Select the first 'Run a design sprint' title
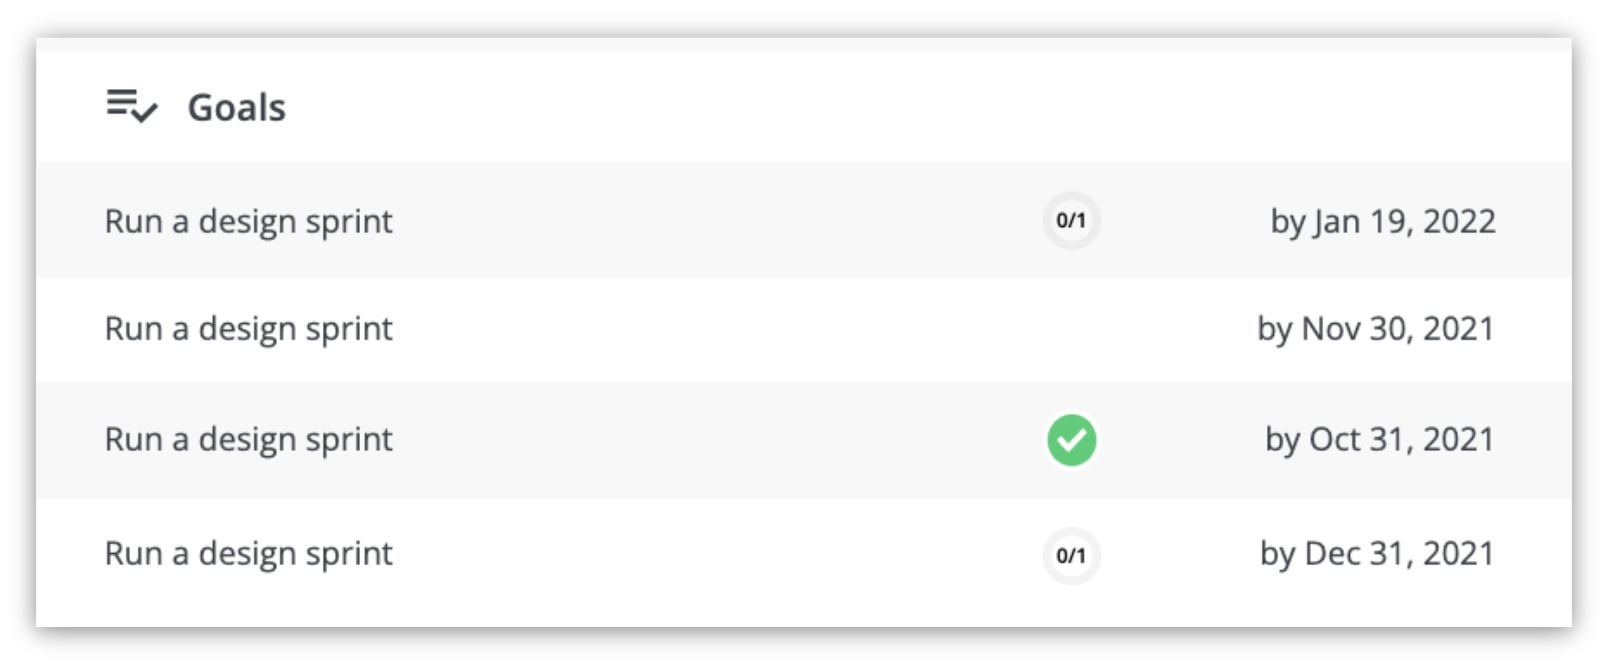 (249, 221)
